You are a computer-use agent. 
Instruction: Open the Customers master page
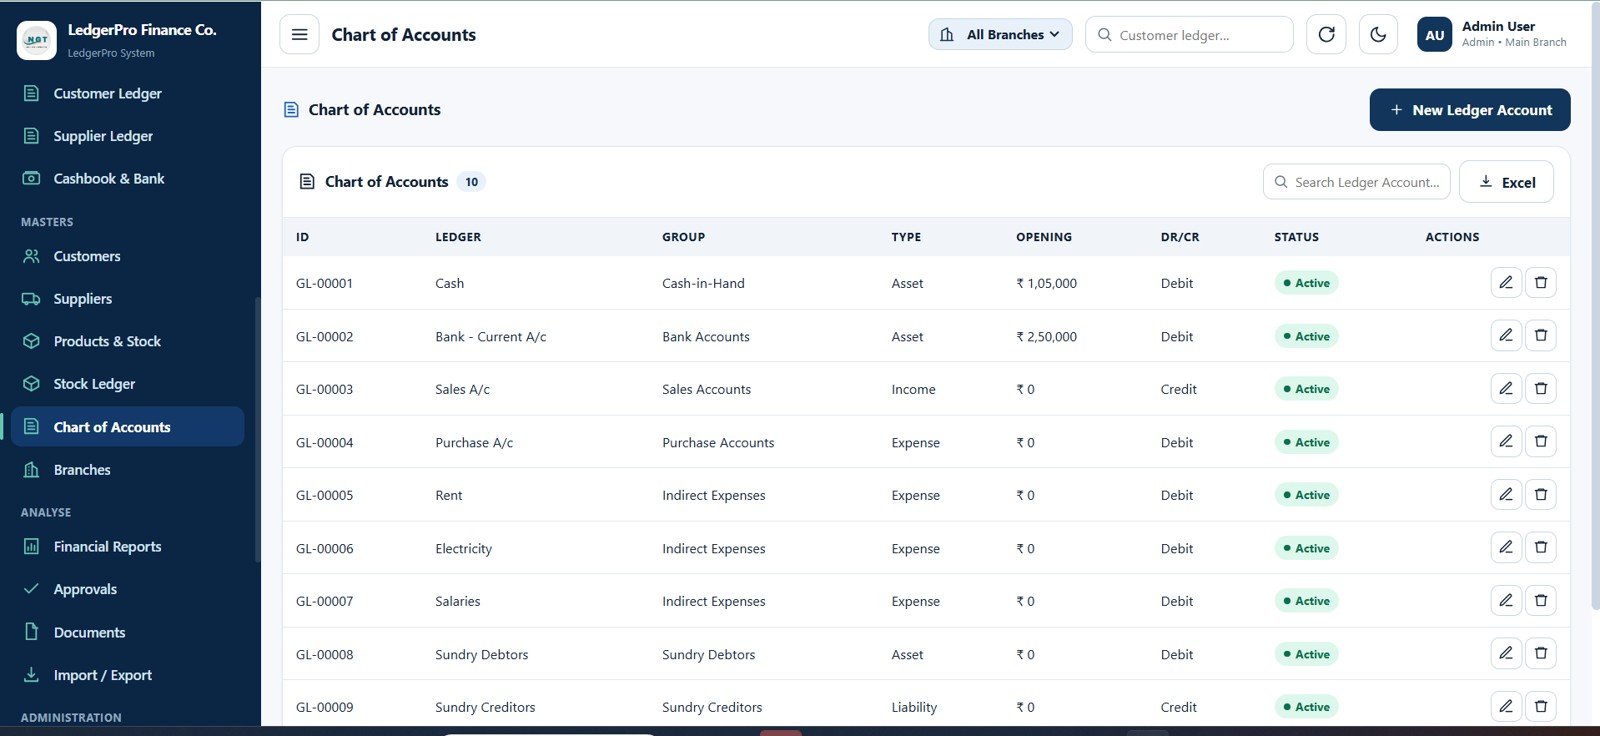point(127,256)
